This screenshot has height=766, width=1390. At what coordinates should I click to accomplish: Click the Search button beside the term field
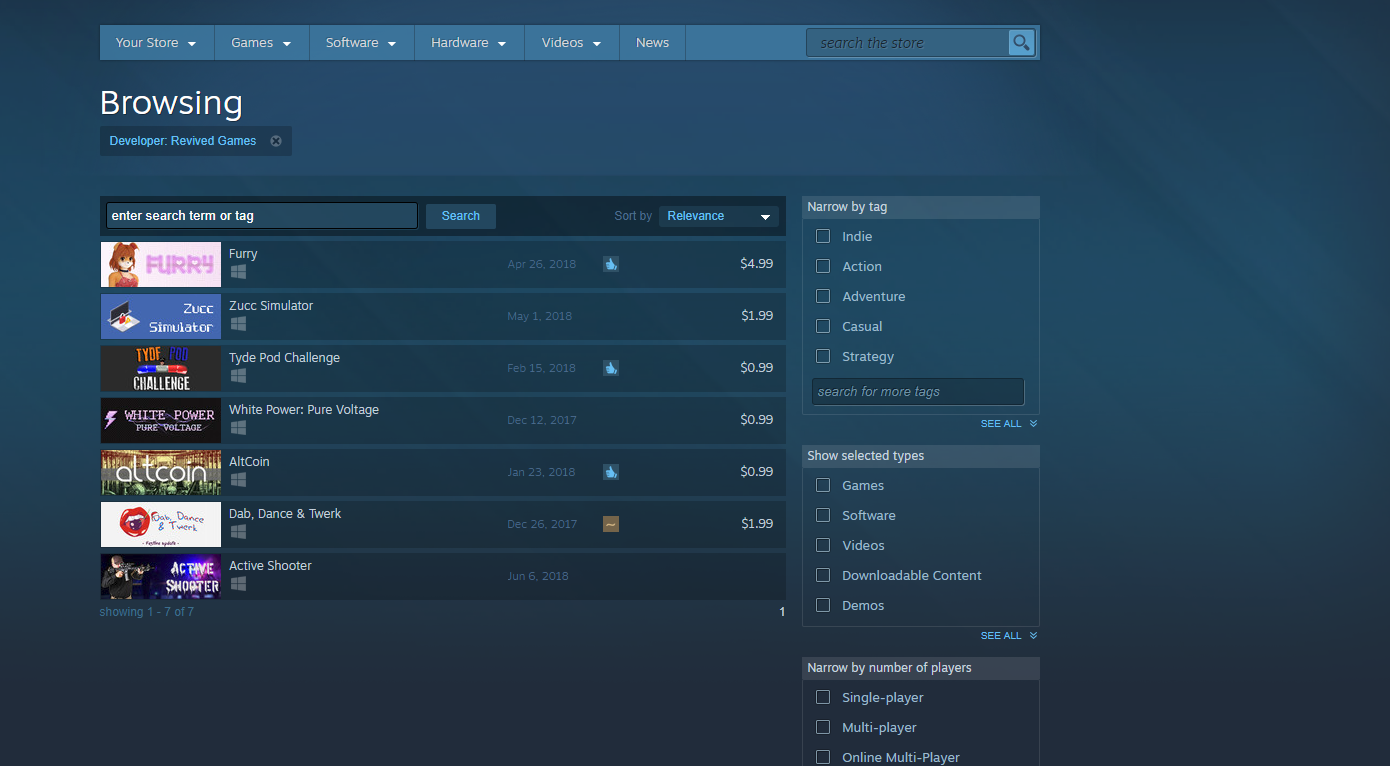461,216
